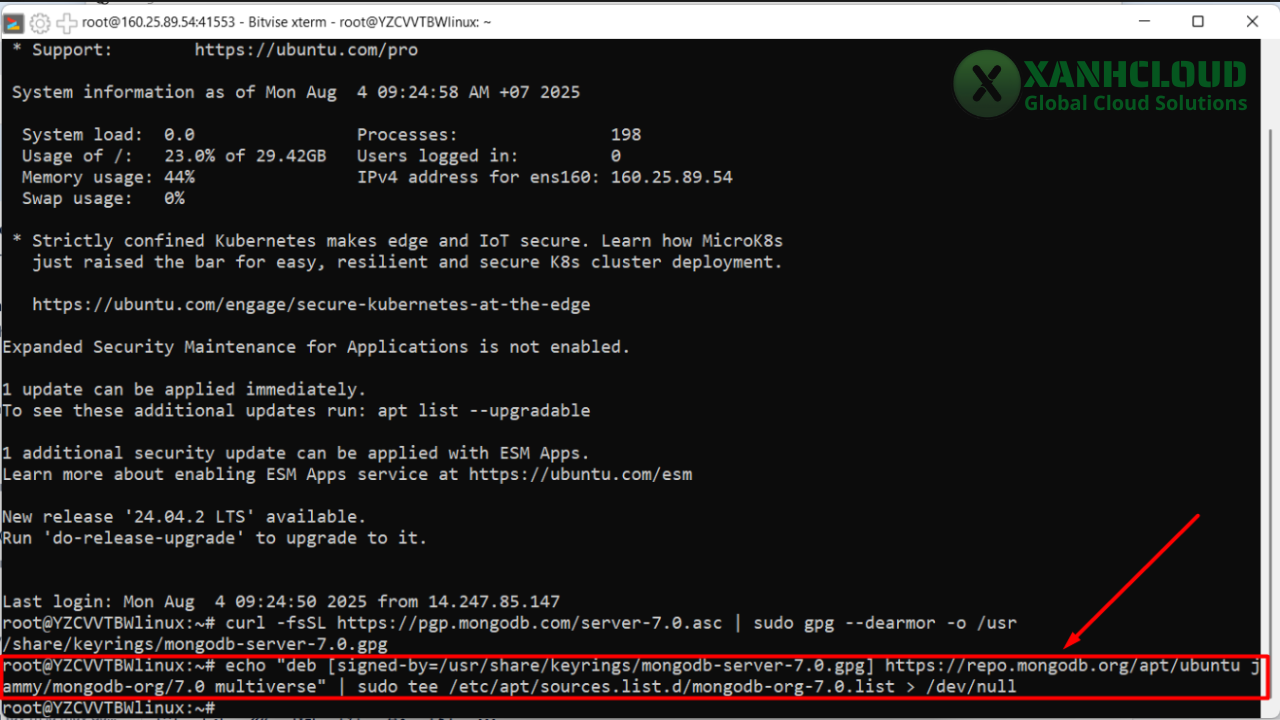
Task: Click the 'Usage of /: 23.0% of 29.42GB' text
Action: tap(174, 156)
